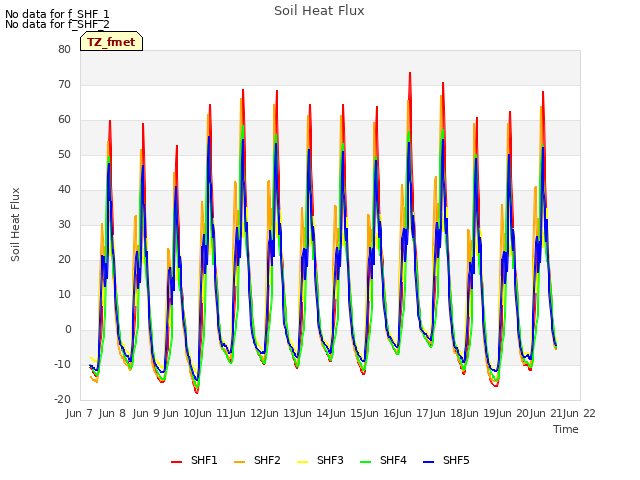
Task: Click the vertical Soil Heat Flux axis label
Action: (x=15, y=224)
